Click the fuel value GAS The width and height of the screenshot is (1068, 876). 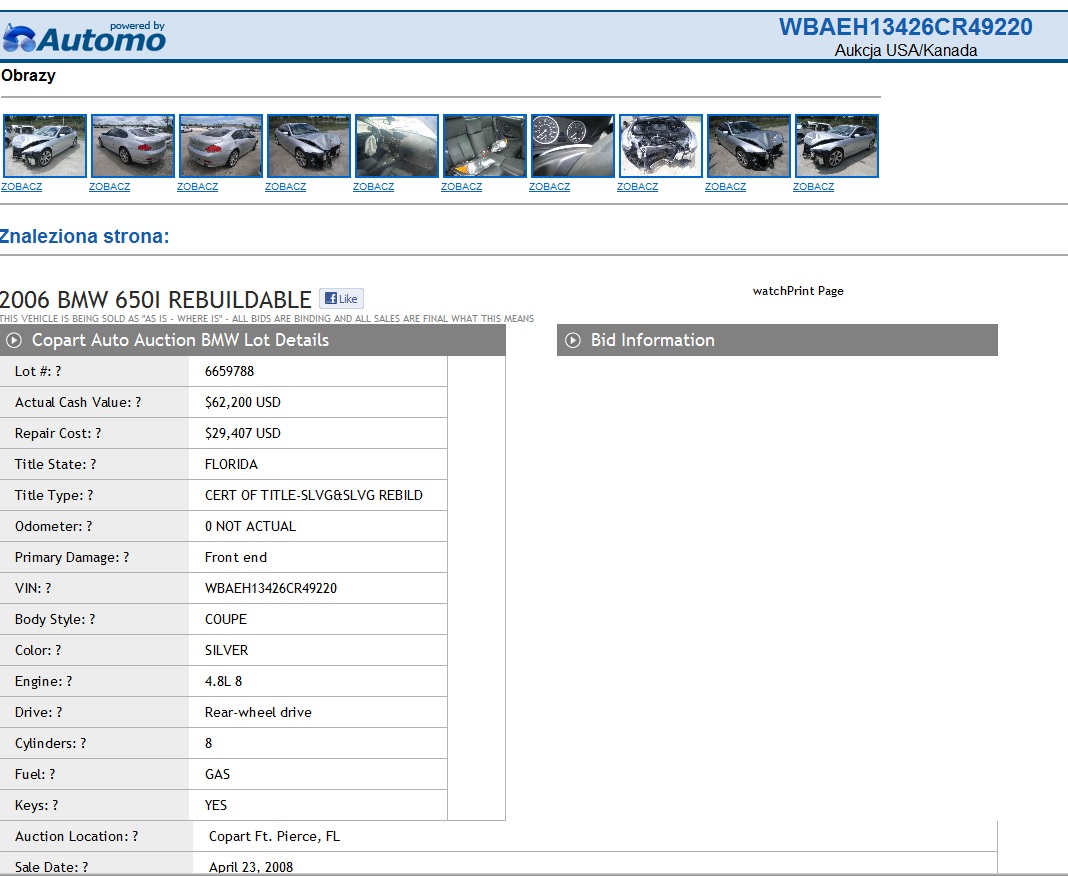(x=217, y=775)
